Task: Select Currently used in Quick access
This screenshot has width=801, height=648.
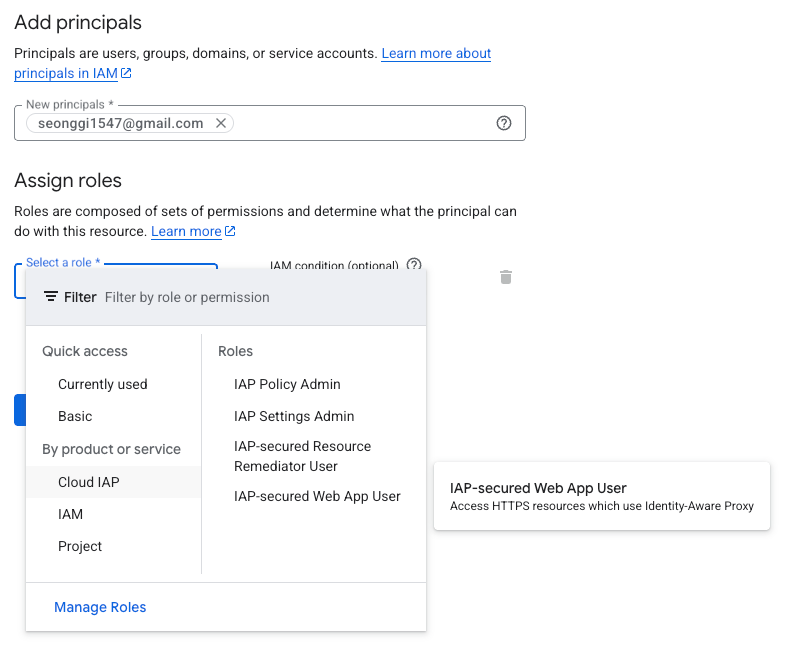Action: tap(103, 384)
